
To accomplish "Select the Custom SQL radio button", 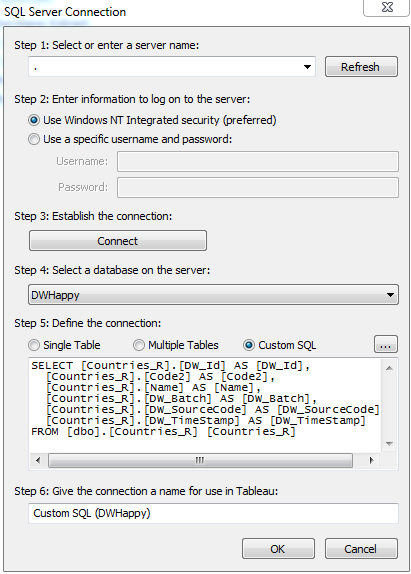I will pos(249,345).
